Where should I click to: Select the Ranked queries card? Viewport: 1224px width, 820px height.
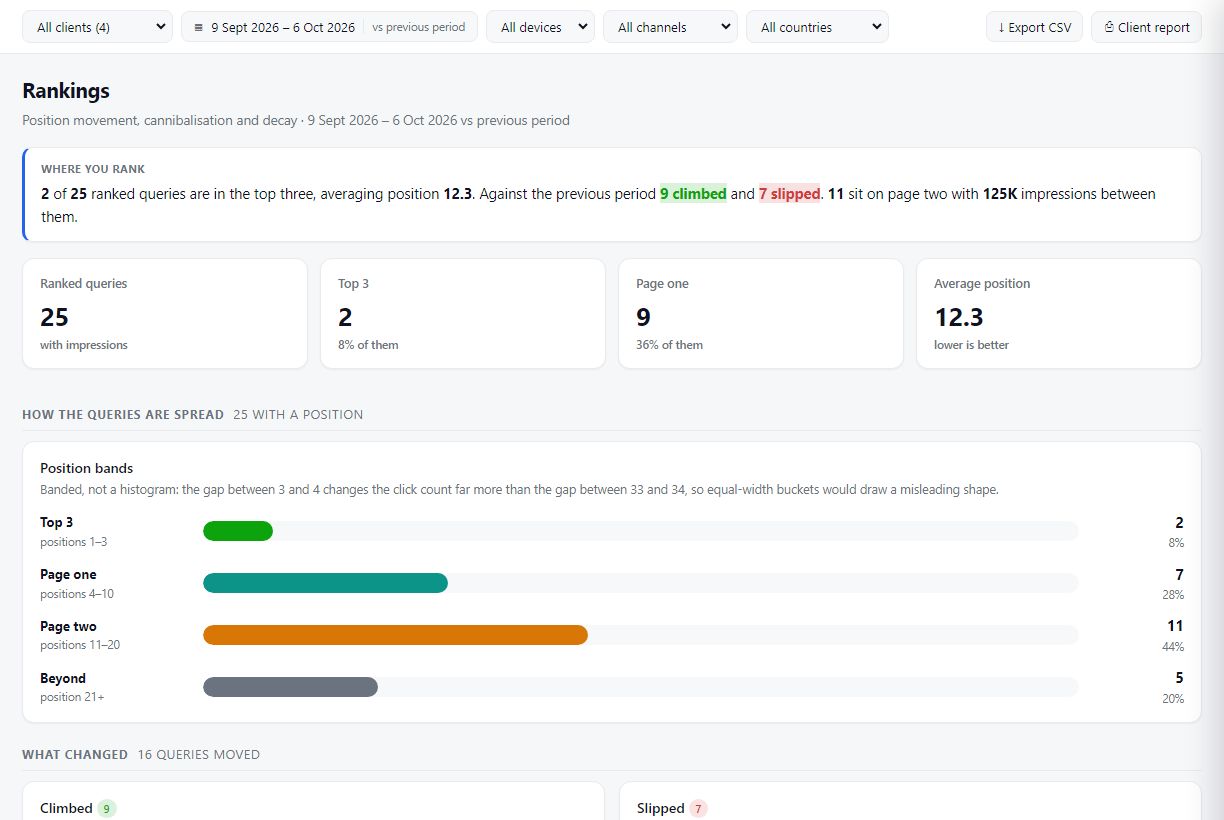point(165,314)
